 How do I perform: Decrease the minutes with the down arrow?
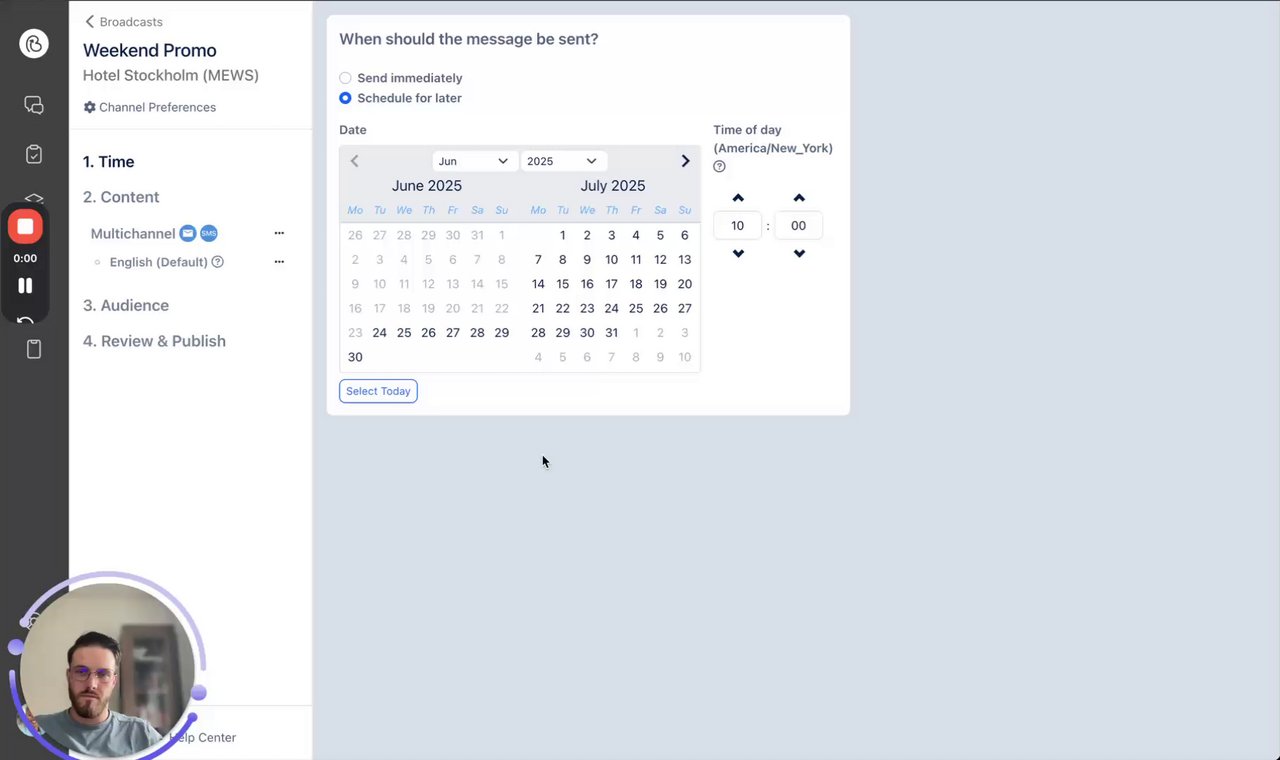(799, 254)
